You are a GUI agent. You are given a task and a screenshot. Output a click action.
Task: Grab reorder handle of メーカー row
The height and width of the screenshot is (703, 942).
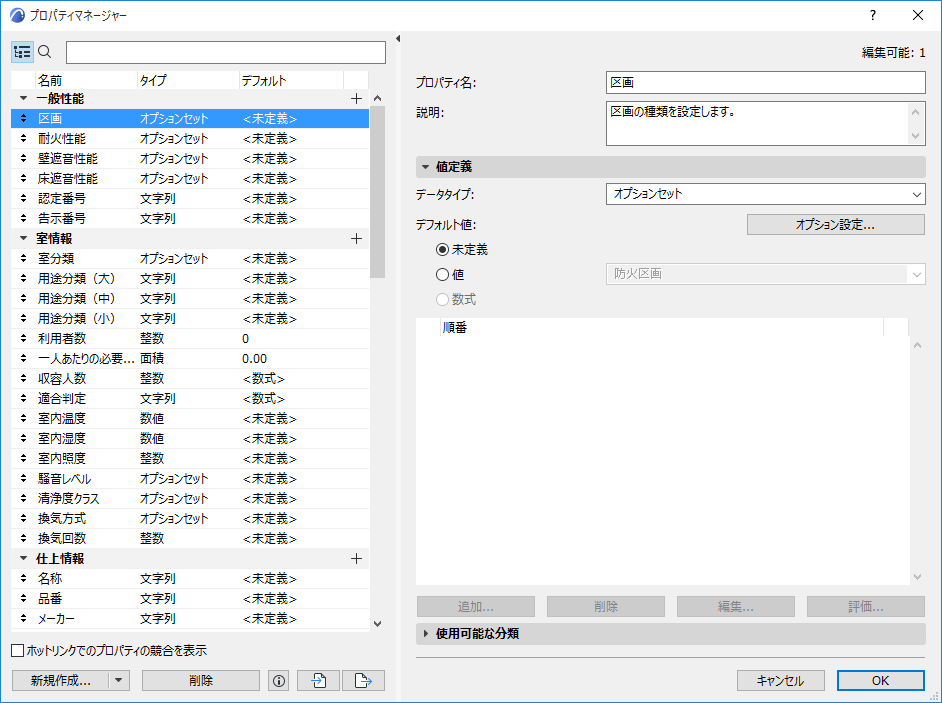[23, 618]
